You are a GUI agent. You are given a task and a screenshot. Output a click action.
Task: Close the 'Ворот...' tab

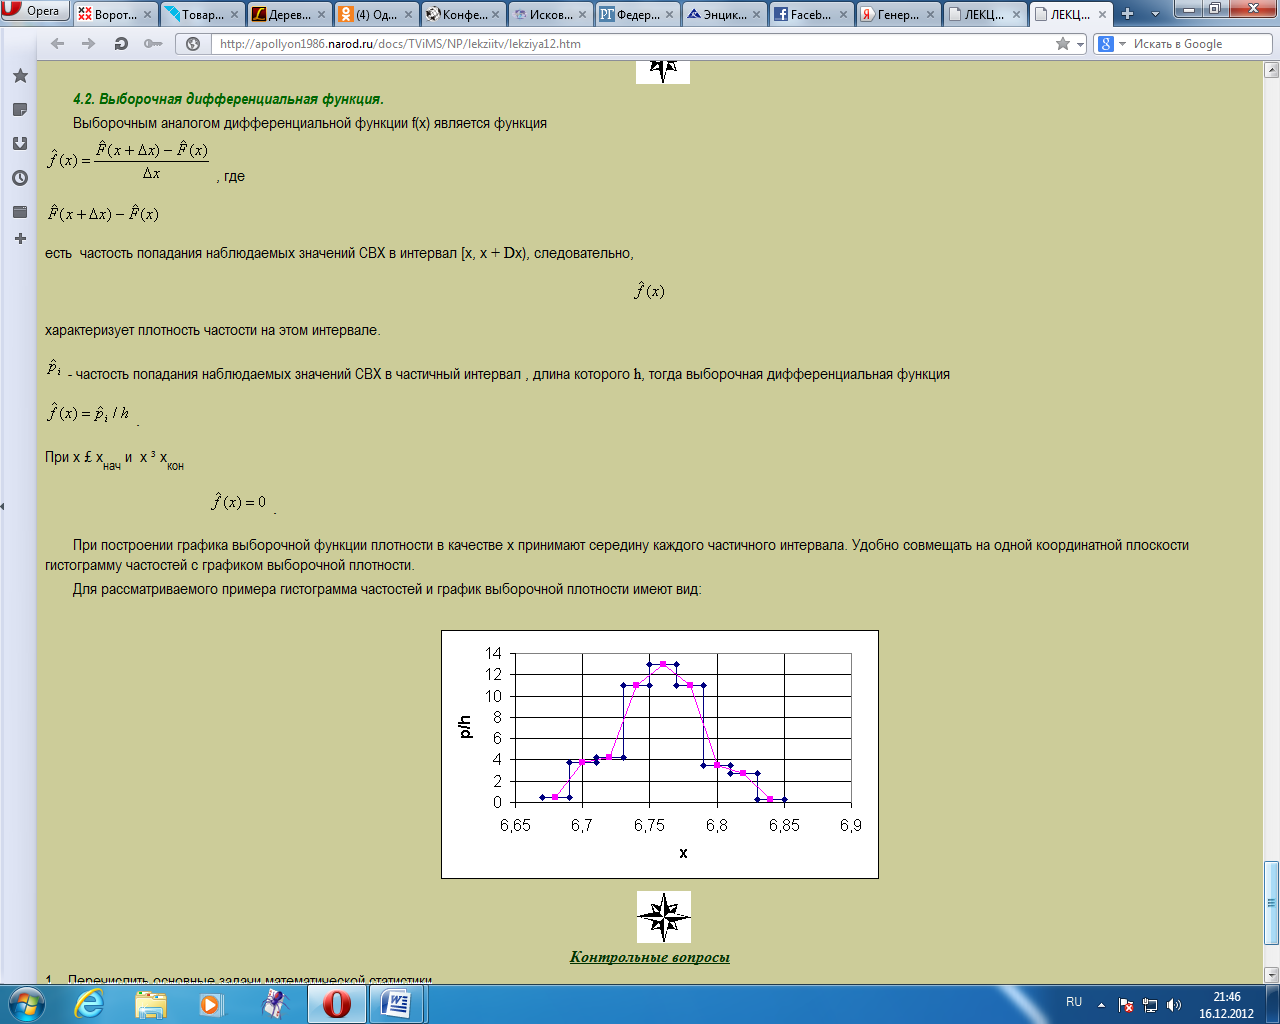[148, 15]
